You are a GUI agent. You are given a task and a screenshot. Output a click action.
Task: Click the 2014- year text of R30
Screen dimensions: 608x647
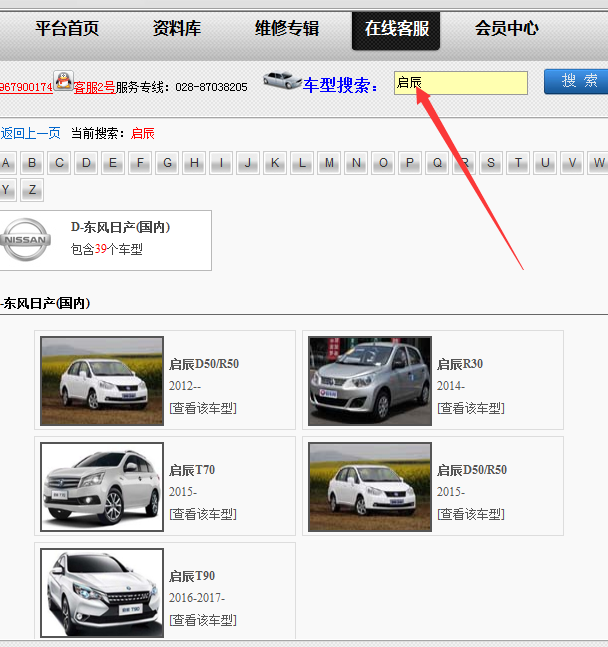(x=451, y=386)
